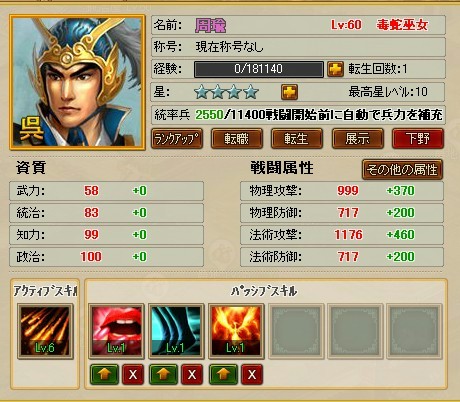Viewport: 460px width, 402px height.
Task: Click the ランクアップ button
Action: pos(177,139)
